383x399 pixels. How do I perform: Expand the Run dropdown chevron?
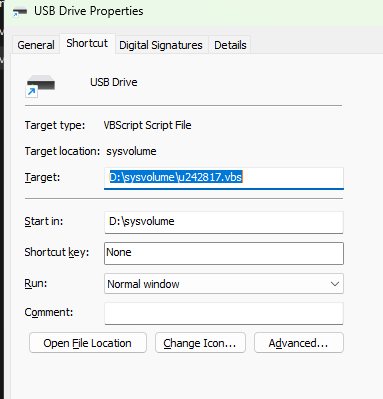click(335, 284)
